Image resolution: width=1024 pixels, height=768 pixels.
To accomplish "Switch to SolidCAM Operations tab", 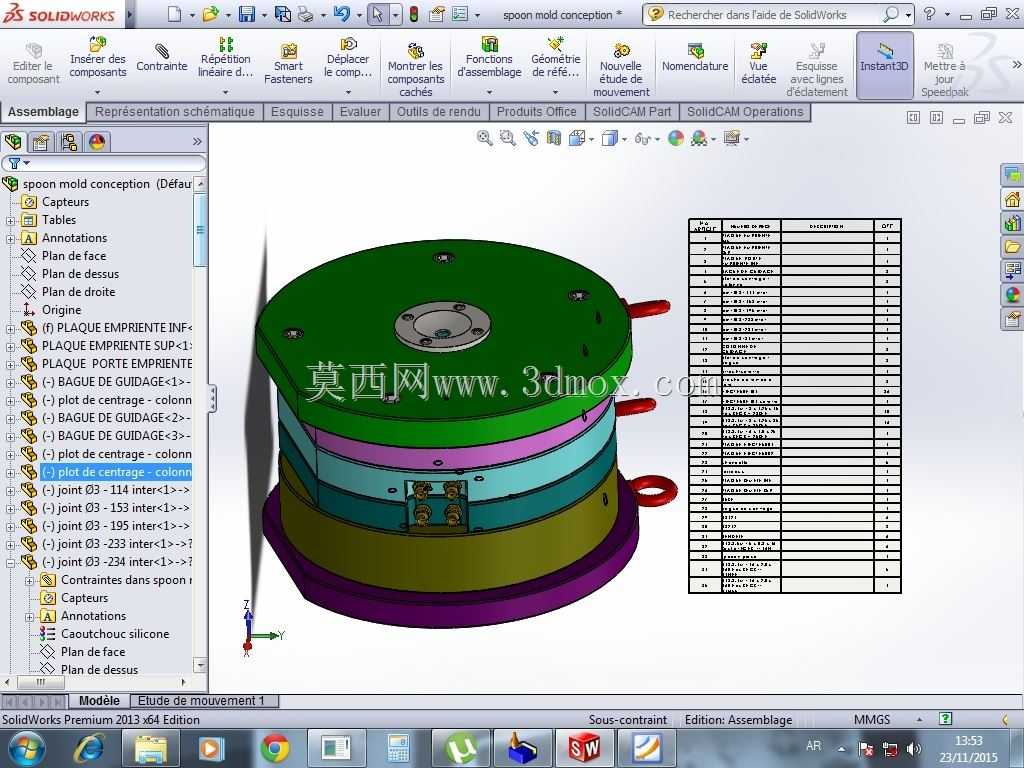I will (745, 112).
